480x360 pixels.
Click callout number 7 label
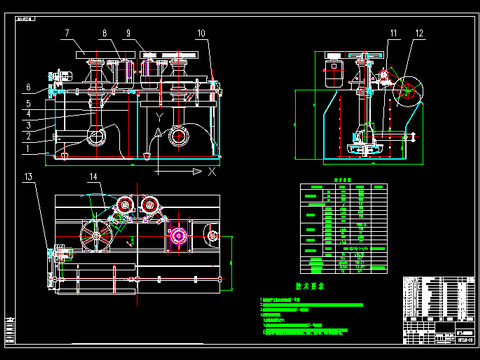[x=67, y=33]
